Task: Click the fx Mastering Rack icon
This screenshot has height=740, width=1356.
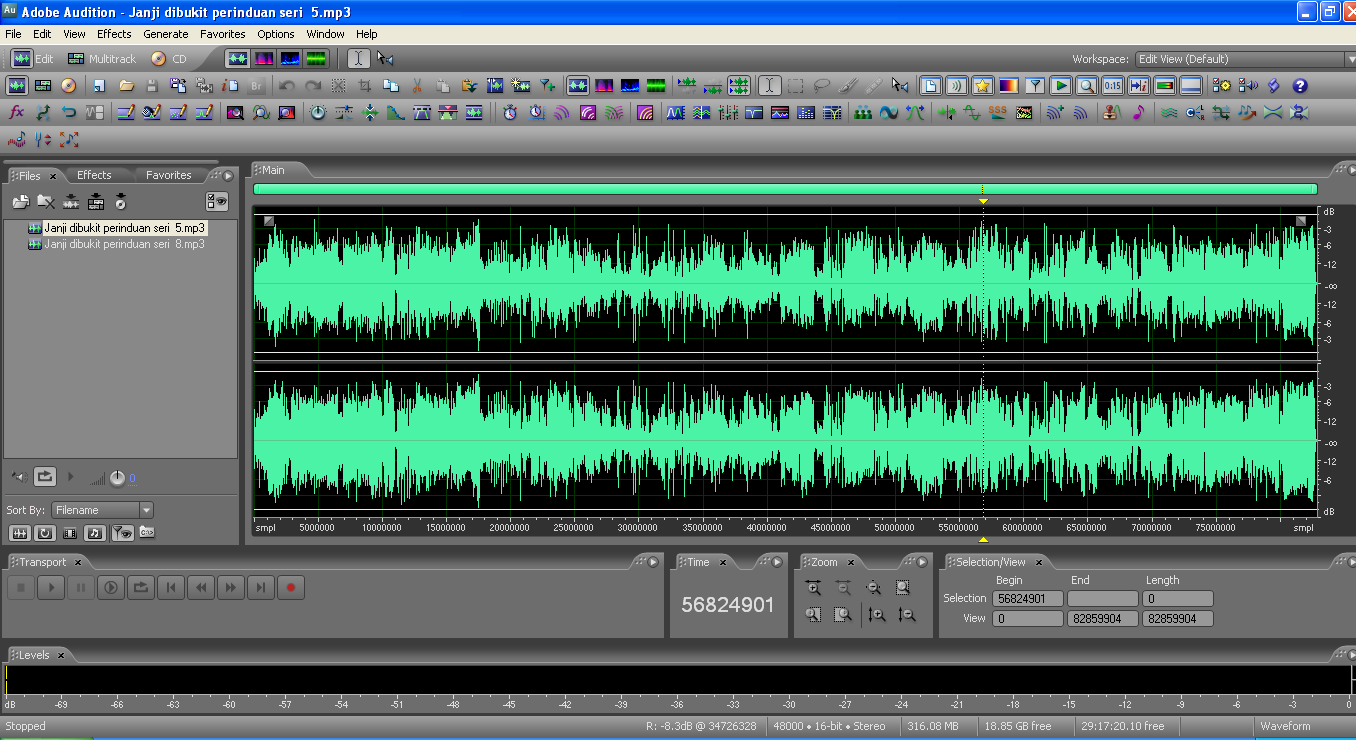Action: coord(16,113)
